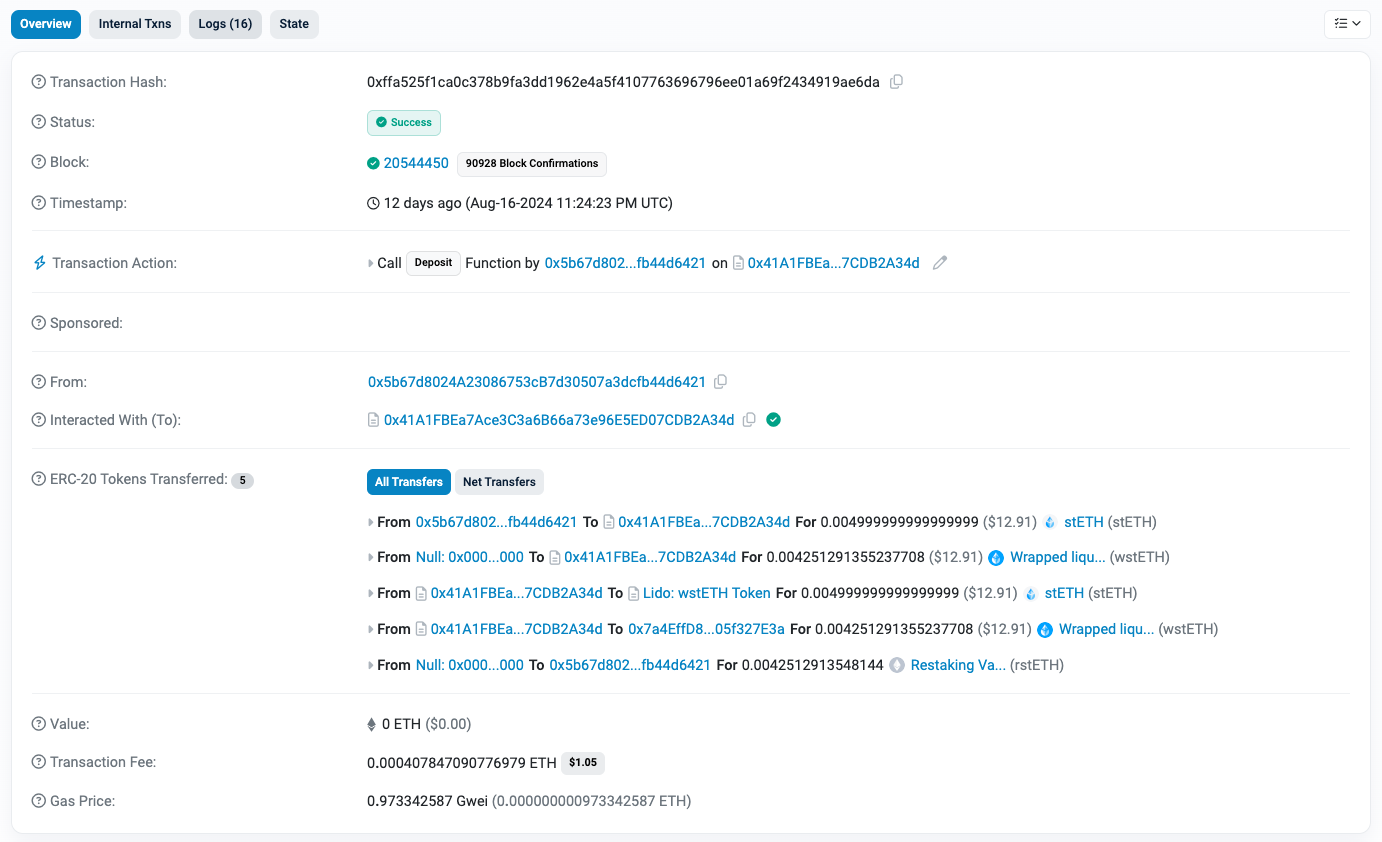Open the State tab
The image size is (1382, 842).
click(294, 24)
